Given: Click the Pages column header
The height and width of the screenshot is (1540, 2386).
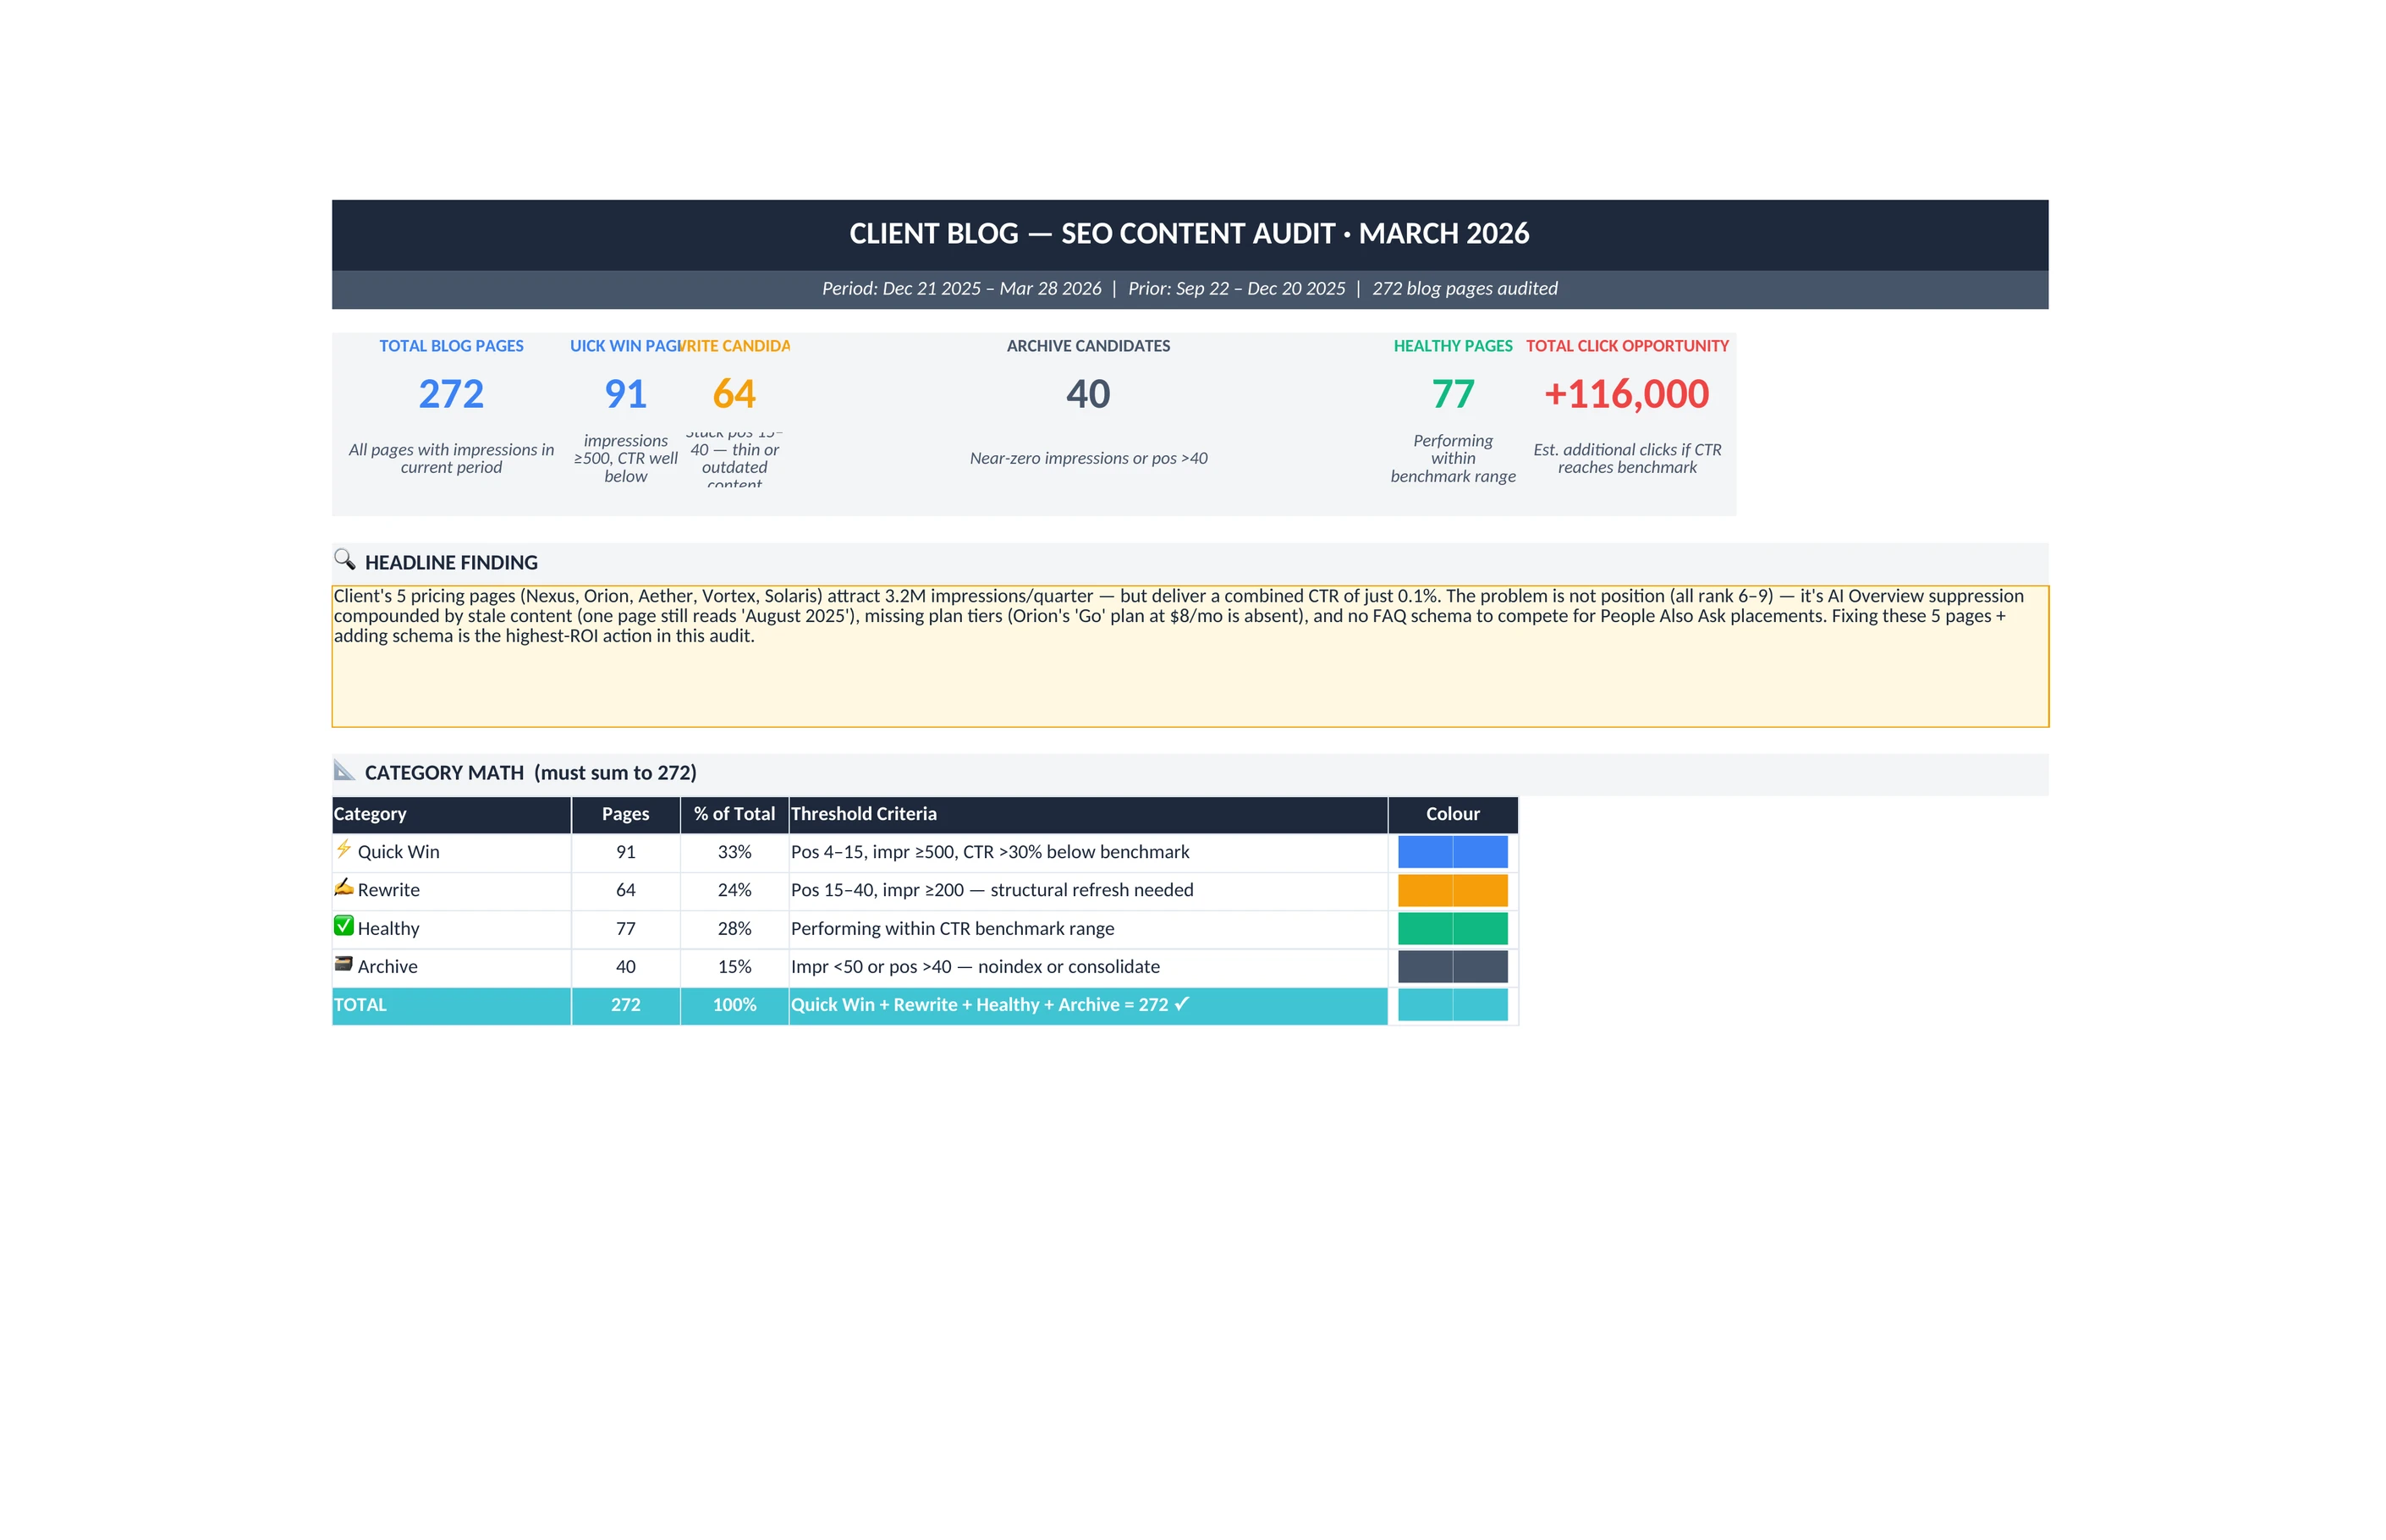Looking at the screenshot, I should click(x=625, y=813).
